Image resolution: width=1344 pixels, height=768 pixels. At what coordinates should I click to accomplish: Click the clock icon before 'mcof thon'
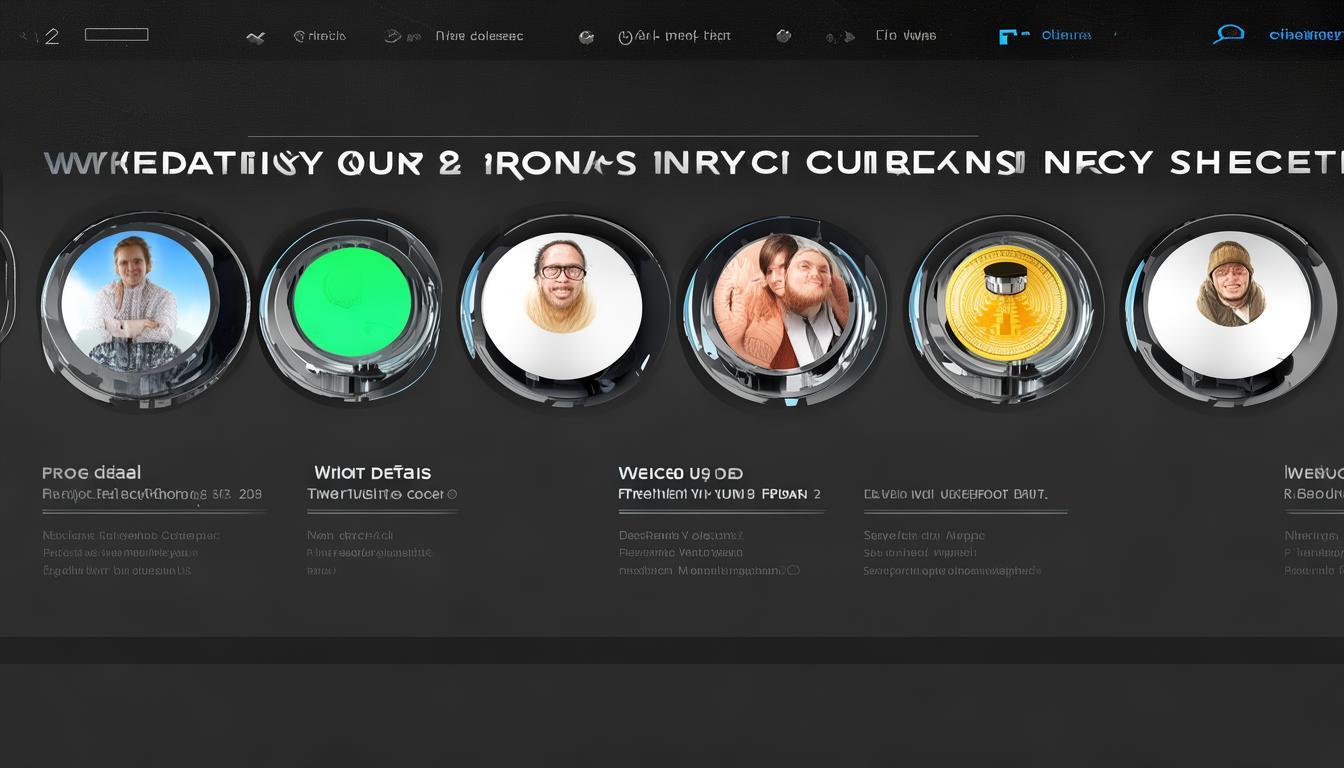pyautogui.click(x=626, y=37)
